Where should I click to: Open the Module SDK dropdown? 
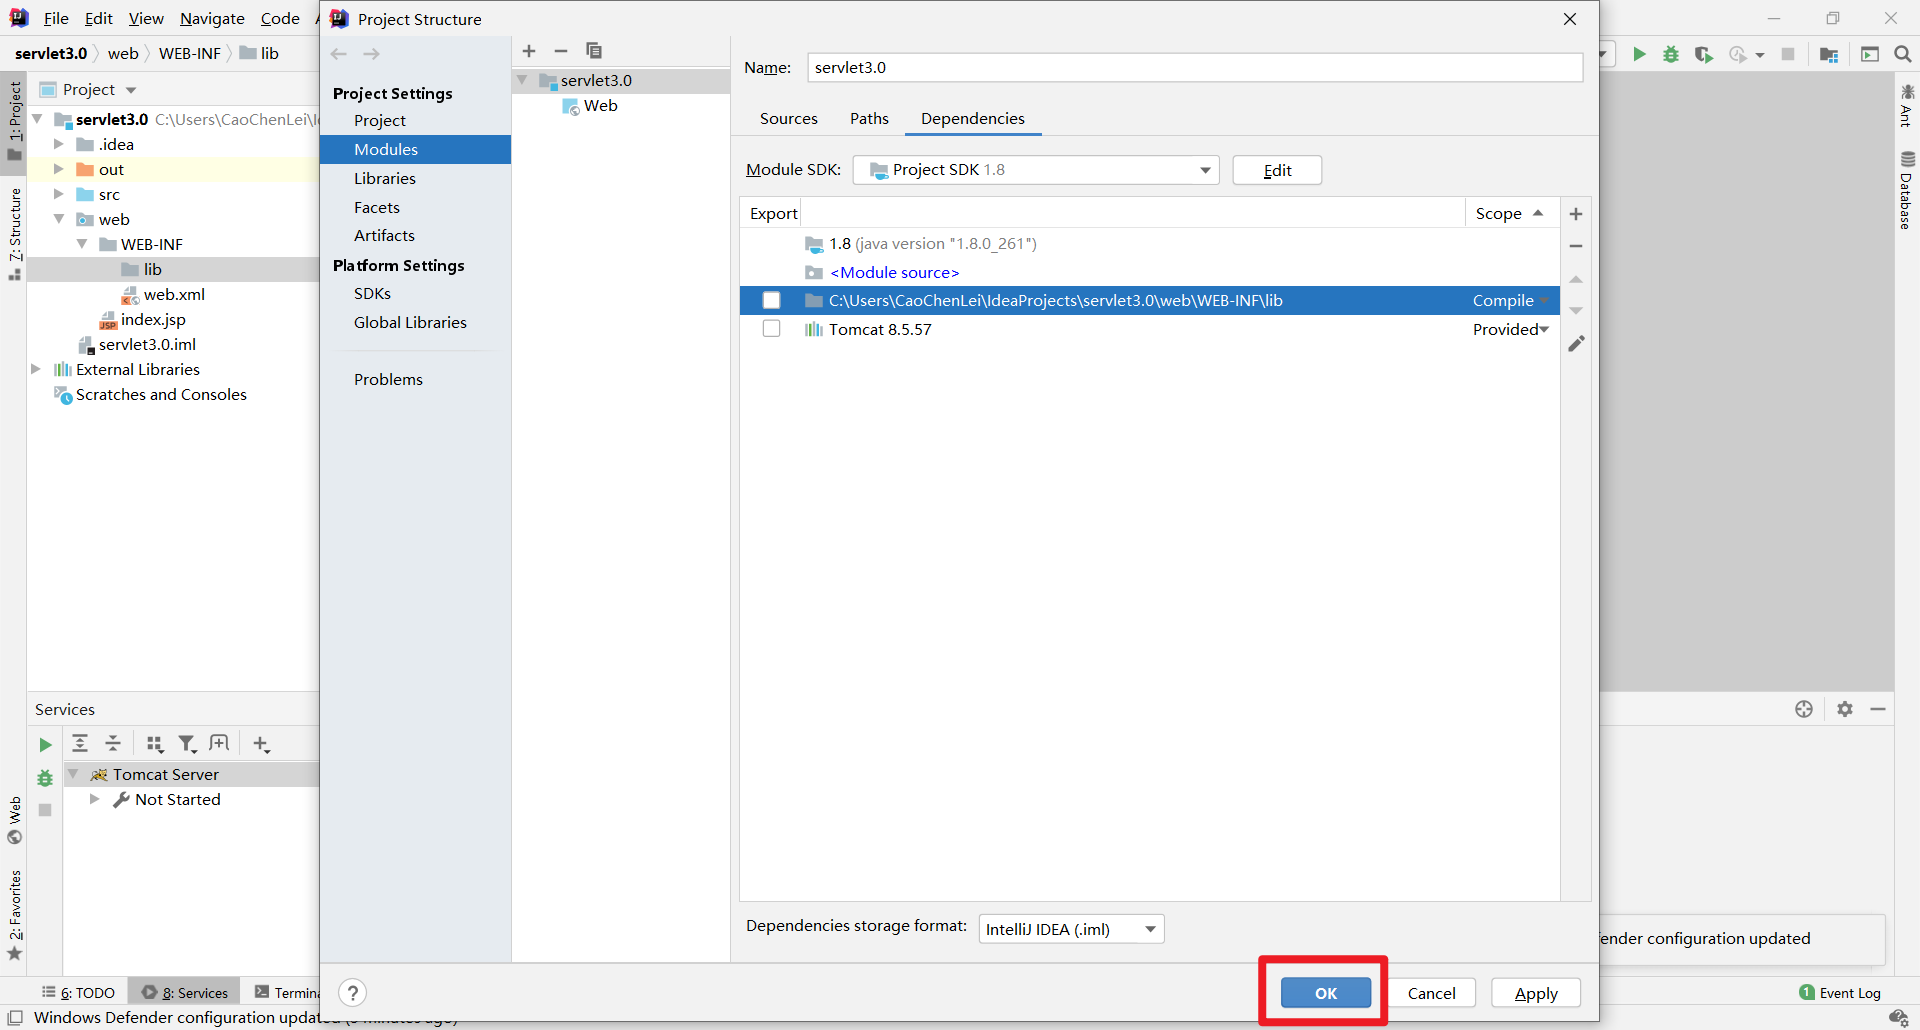pyautogui.click(x=1036, y=170)
